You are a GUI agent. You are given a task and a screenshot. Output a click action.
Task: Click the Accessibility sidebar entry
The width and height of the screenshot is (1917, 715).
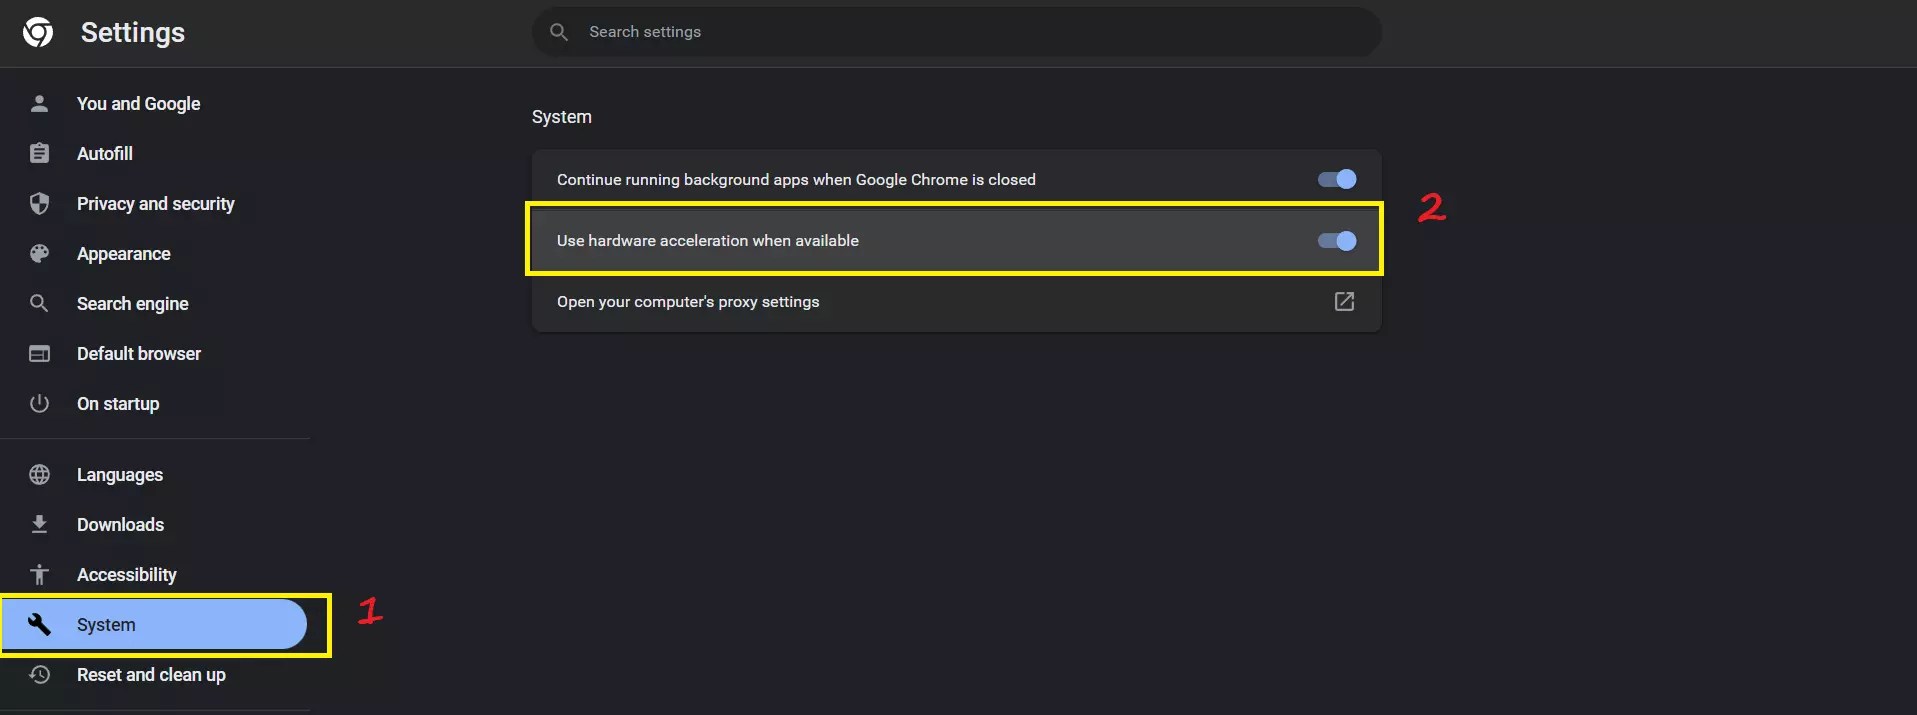126,574
